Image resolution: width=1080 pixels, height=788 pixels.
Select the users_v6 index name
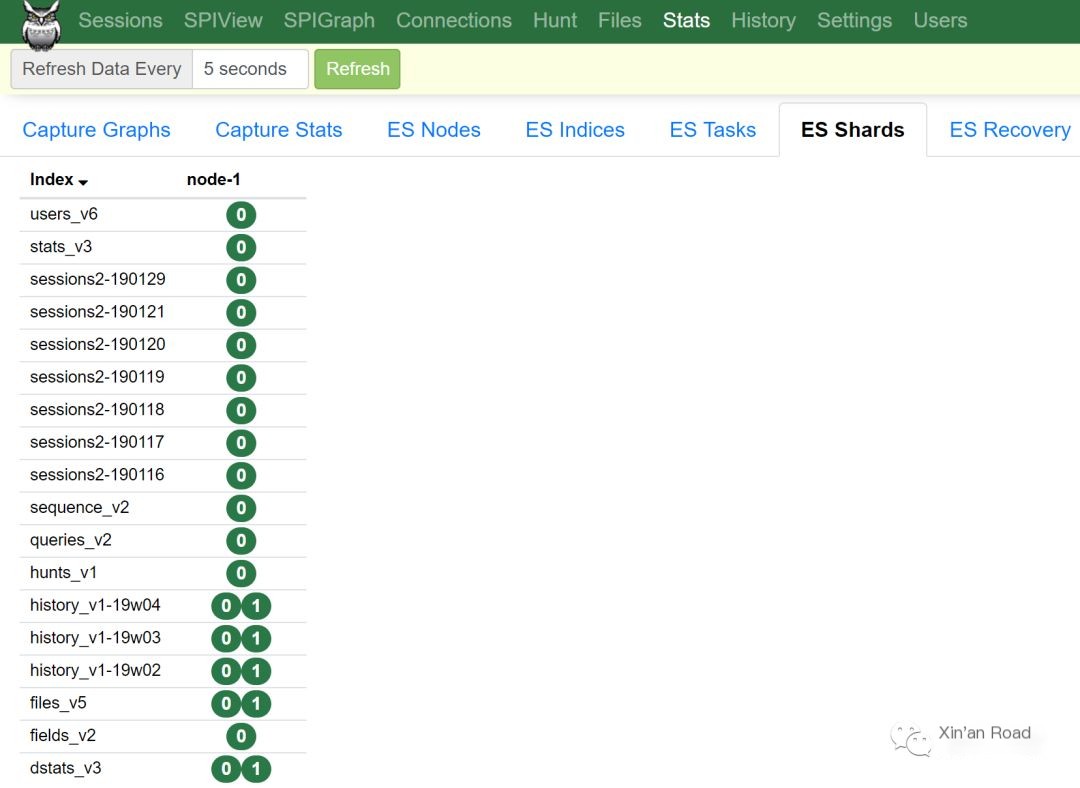[x=64, y=214]
